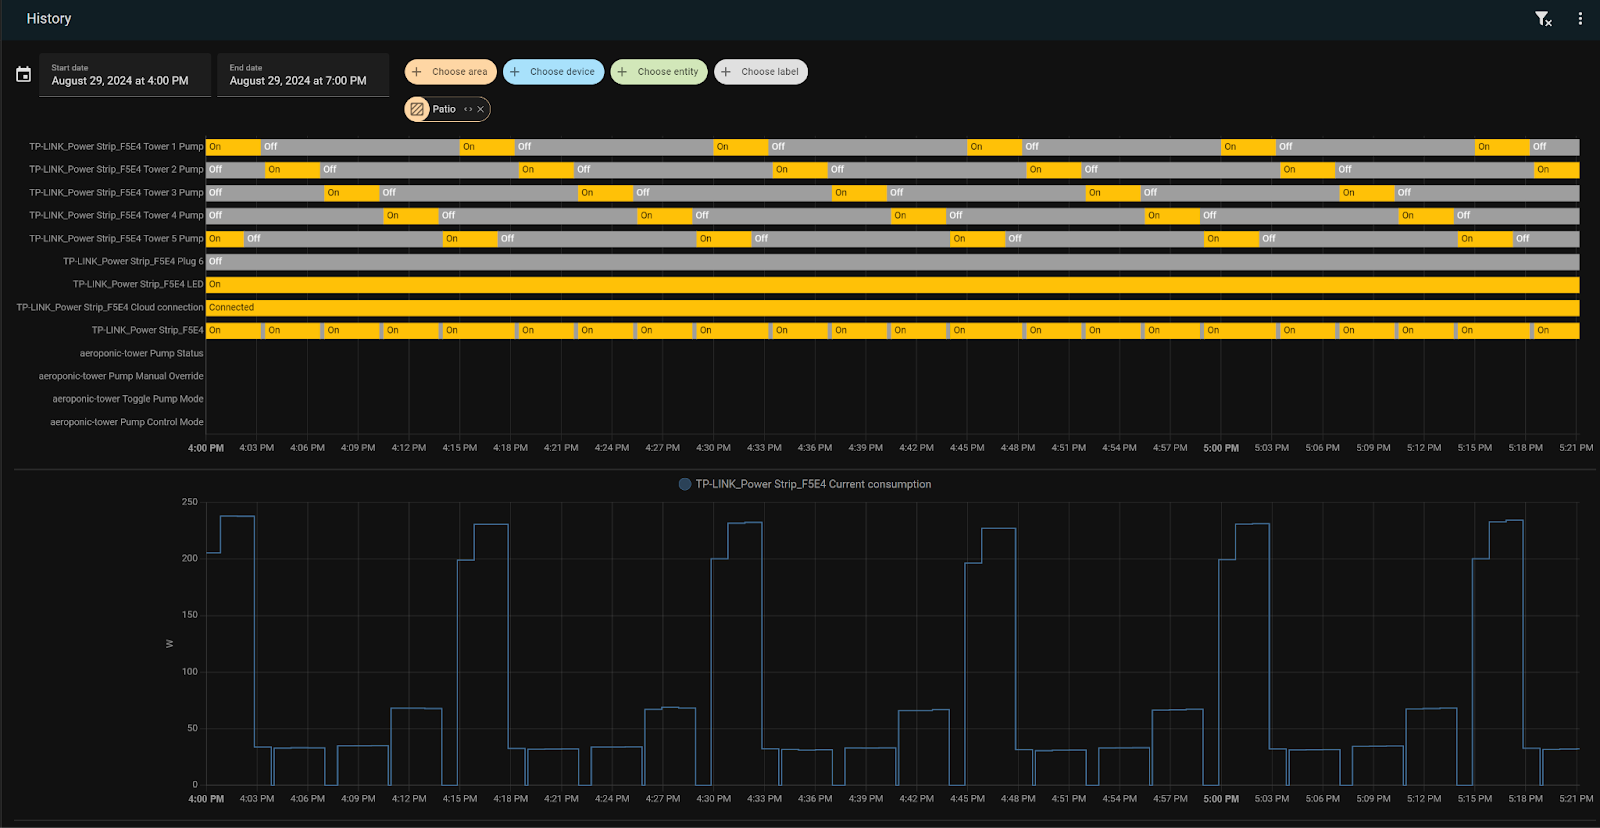Open the calendar date range picker
The height and width of the screenshot is (828, 1600).
point(23,74)
